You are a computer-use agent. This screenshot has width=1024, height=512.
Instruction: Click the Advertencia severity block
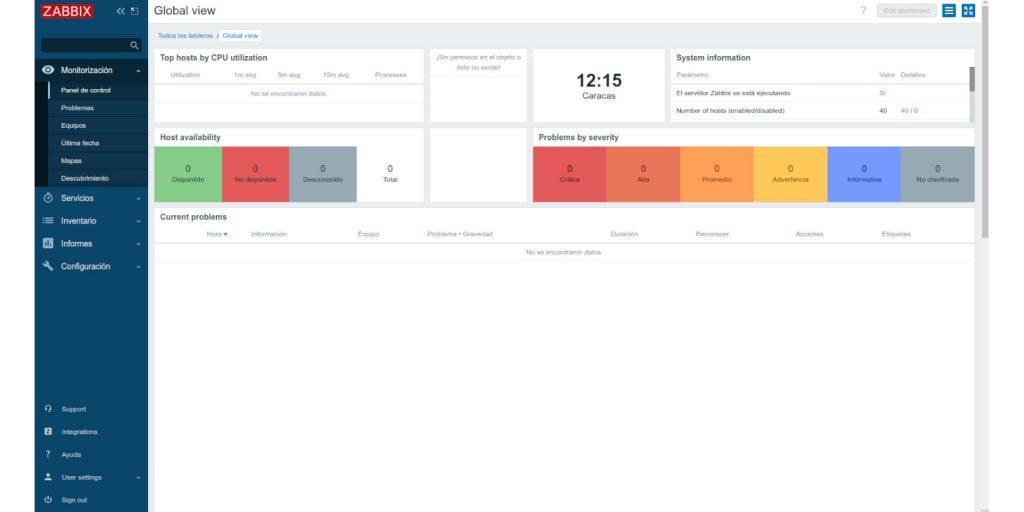pyautogui.click(x=790, y=174)
